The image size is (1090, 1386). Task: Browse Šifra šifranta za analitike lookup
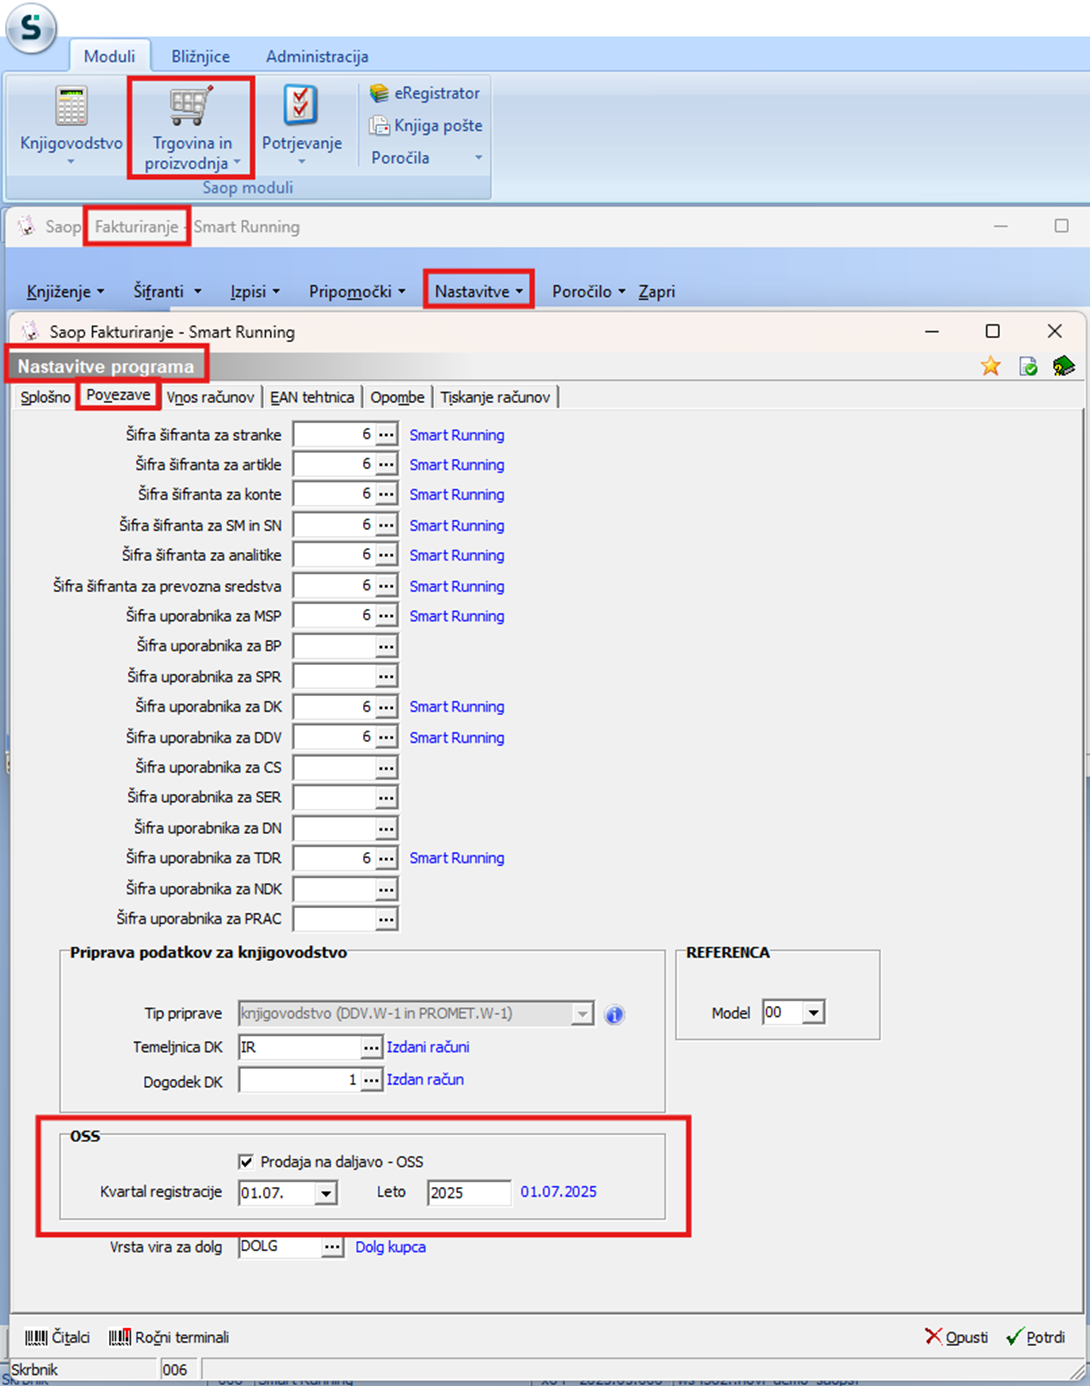pos(386,555)
